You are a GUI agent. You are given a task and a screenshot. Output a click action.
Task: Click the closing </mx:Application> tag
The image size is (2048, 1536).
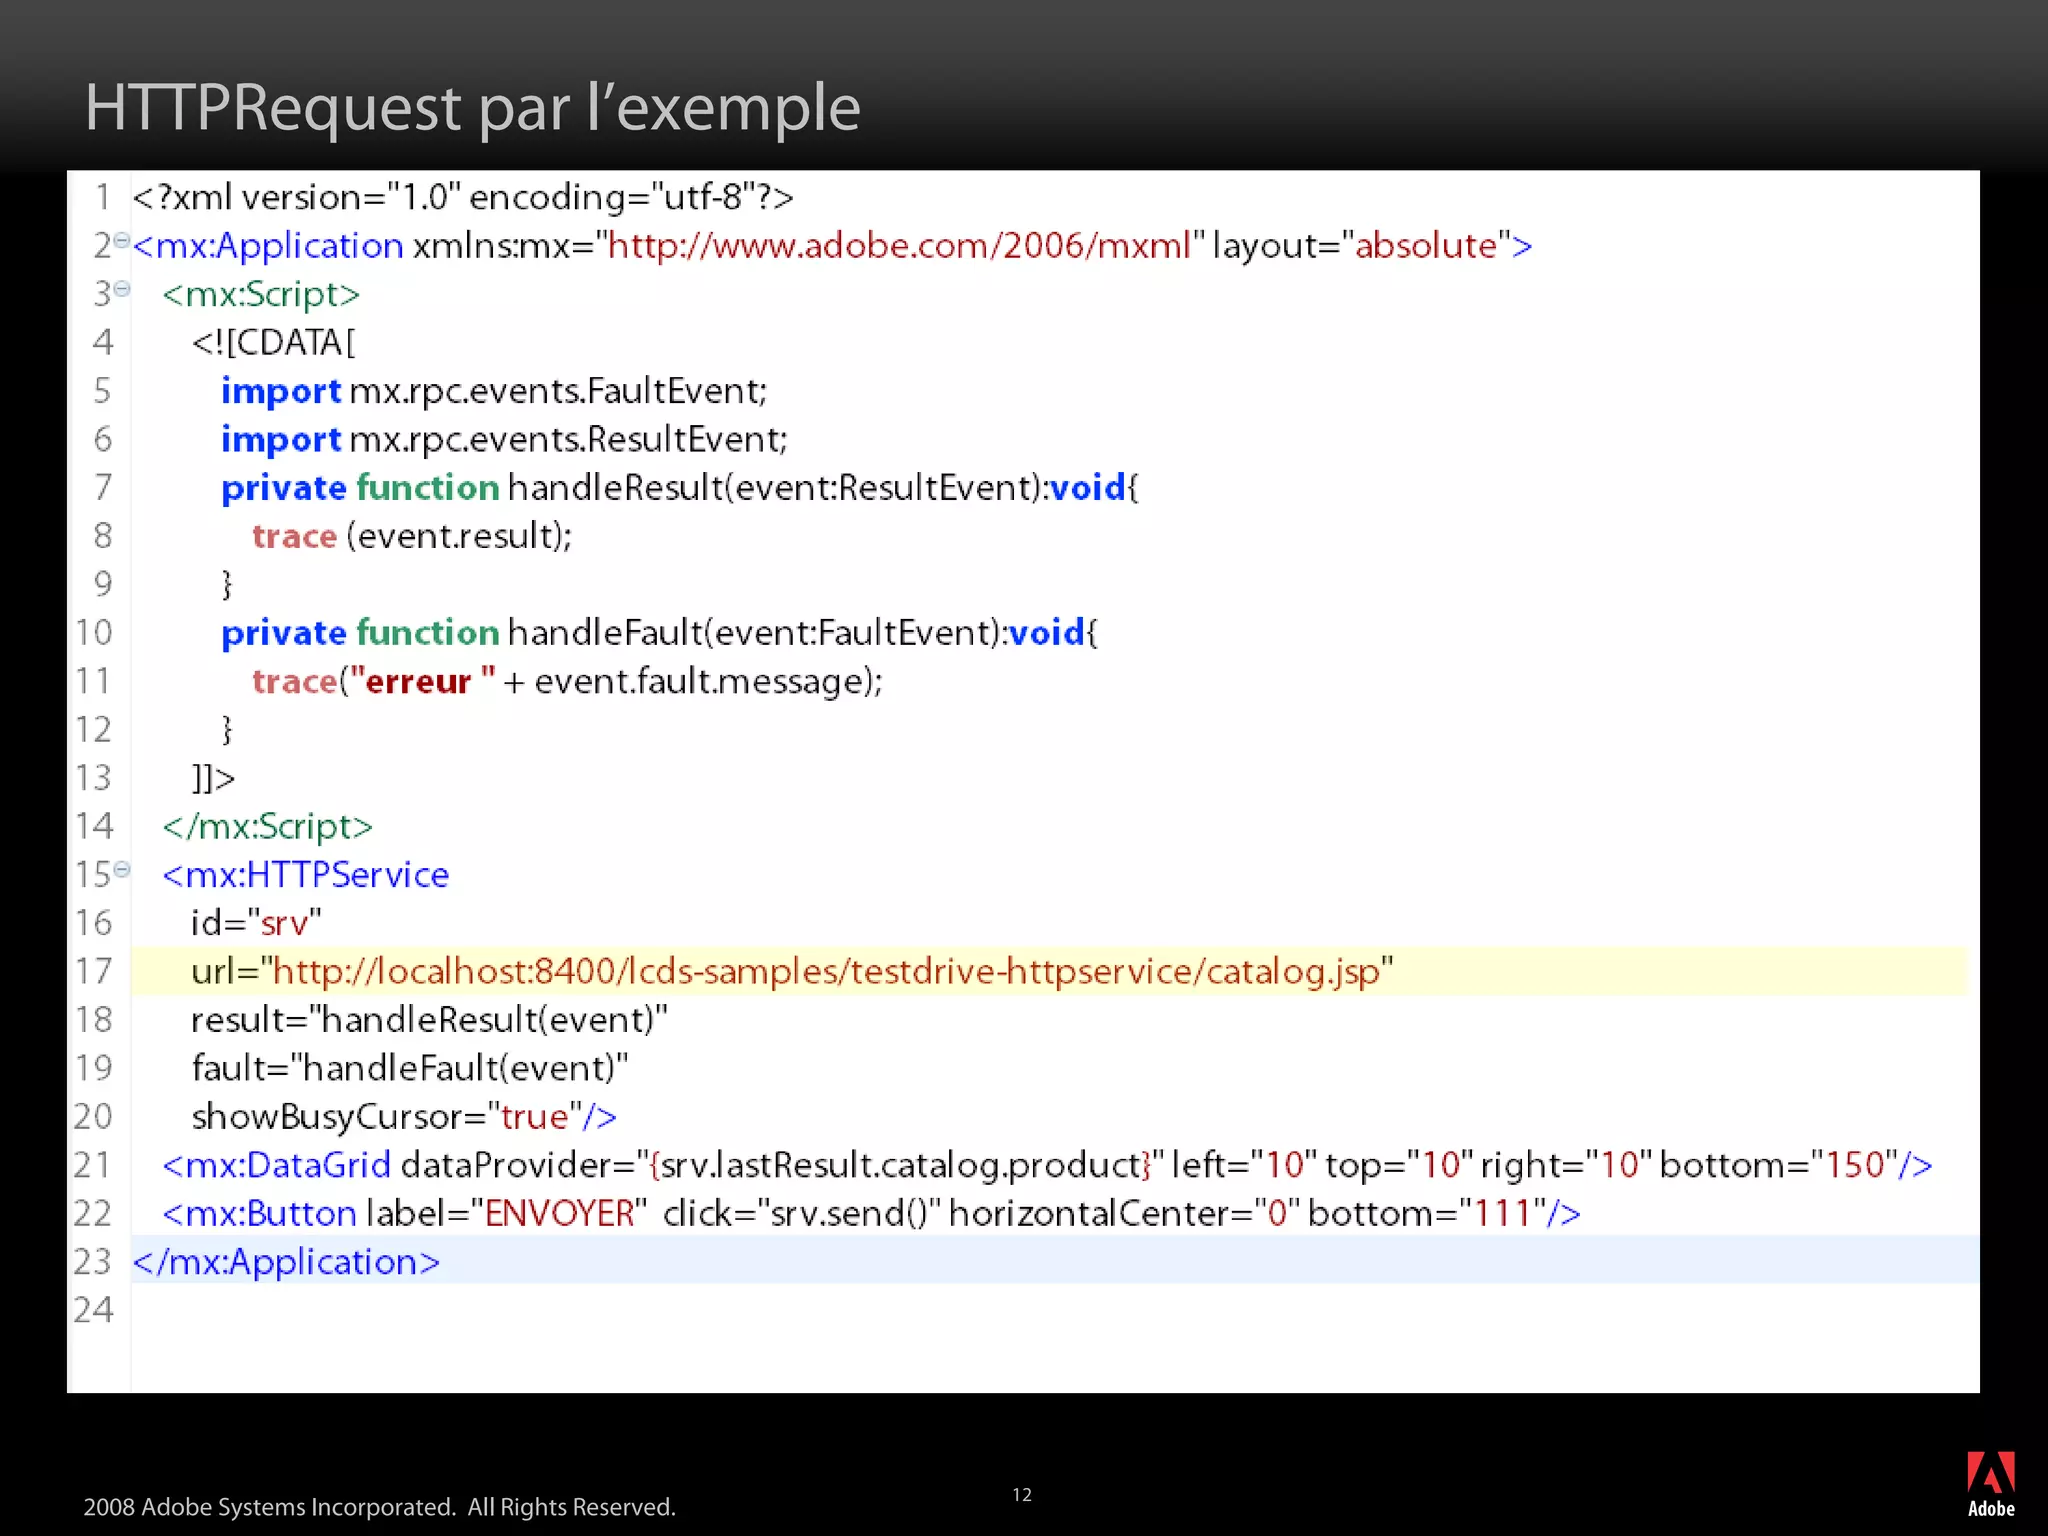click(286, 1261)
